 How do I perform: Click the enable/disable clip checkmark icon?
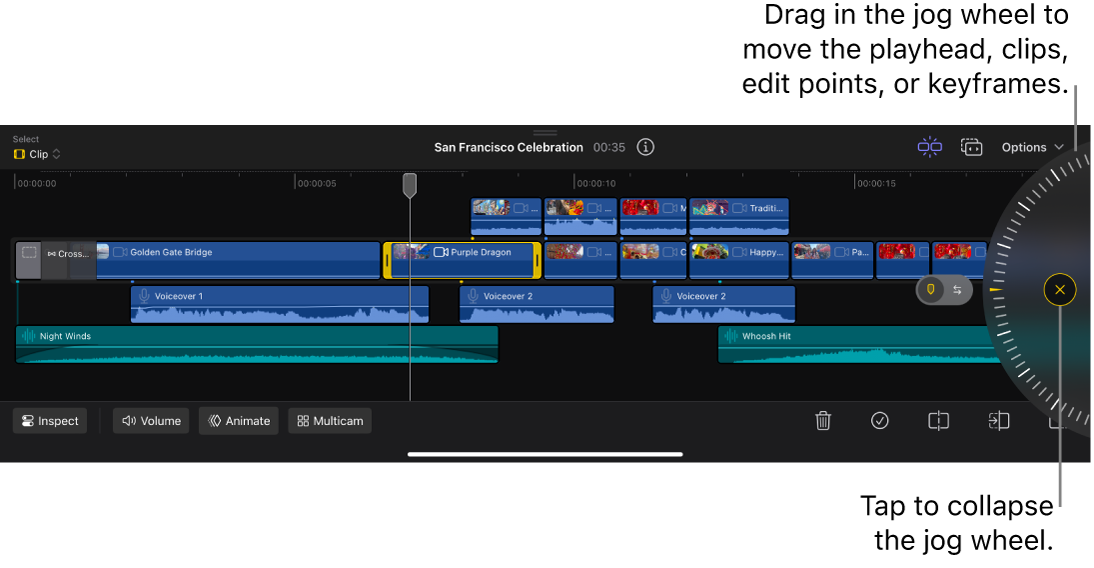880,421
